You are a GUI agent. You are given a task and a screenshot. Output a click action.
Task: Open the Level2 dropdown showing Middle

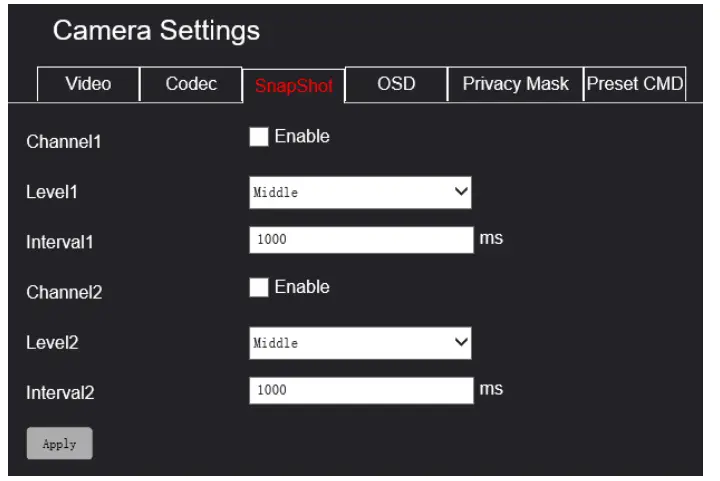360,343
